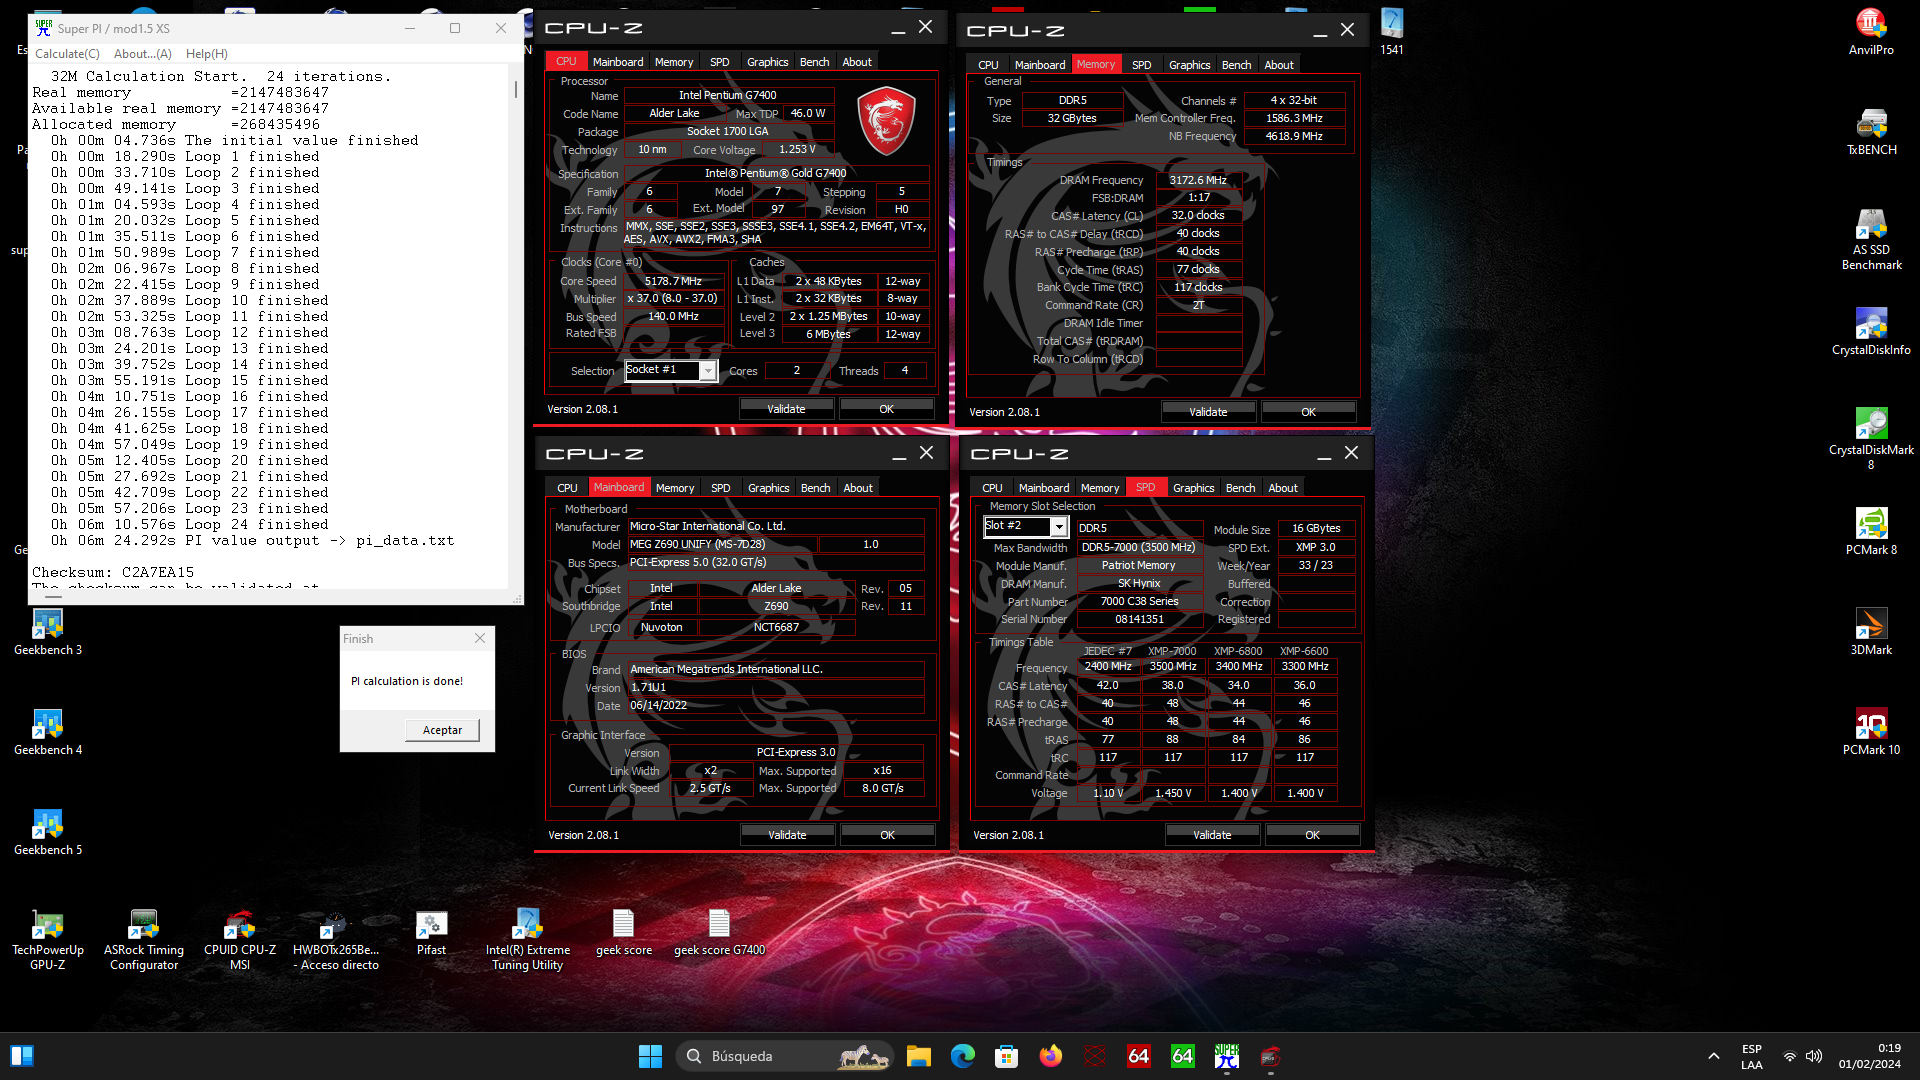Select Memory tab in top-left CPU-Z window
This screenshot has width=1920, height=1080.
[x=674, y=62]
